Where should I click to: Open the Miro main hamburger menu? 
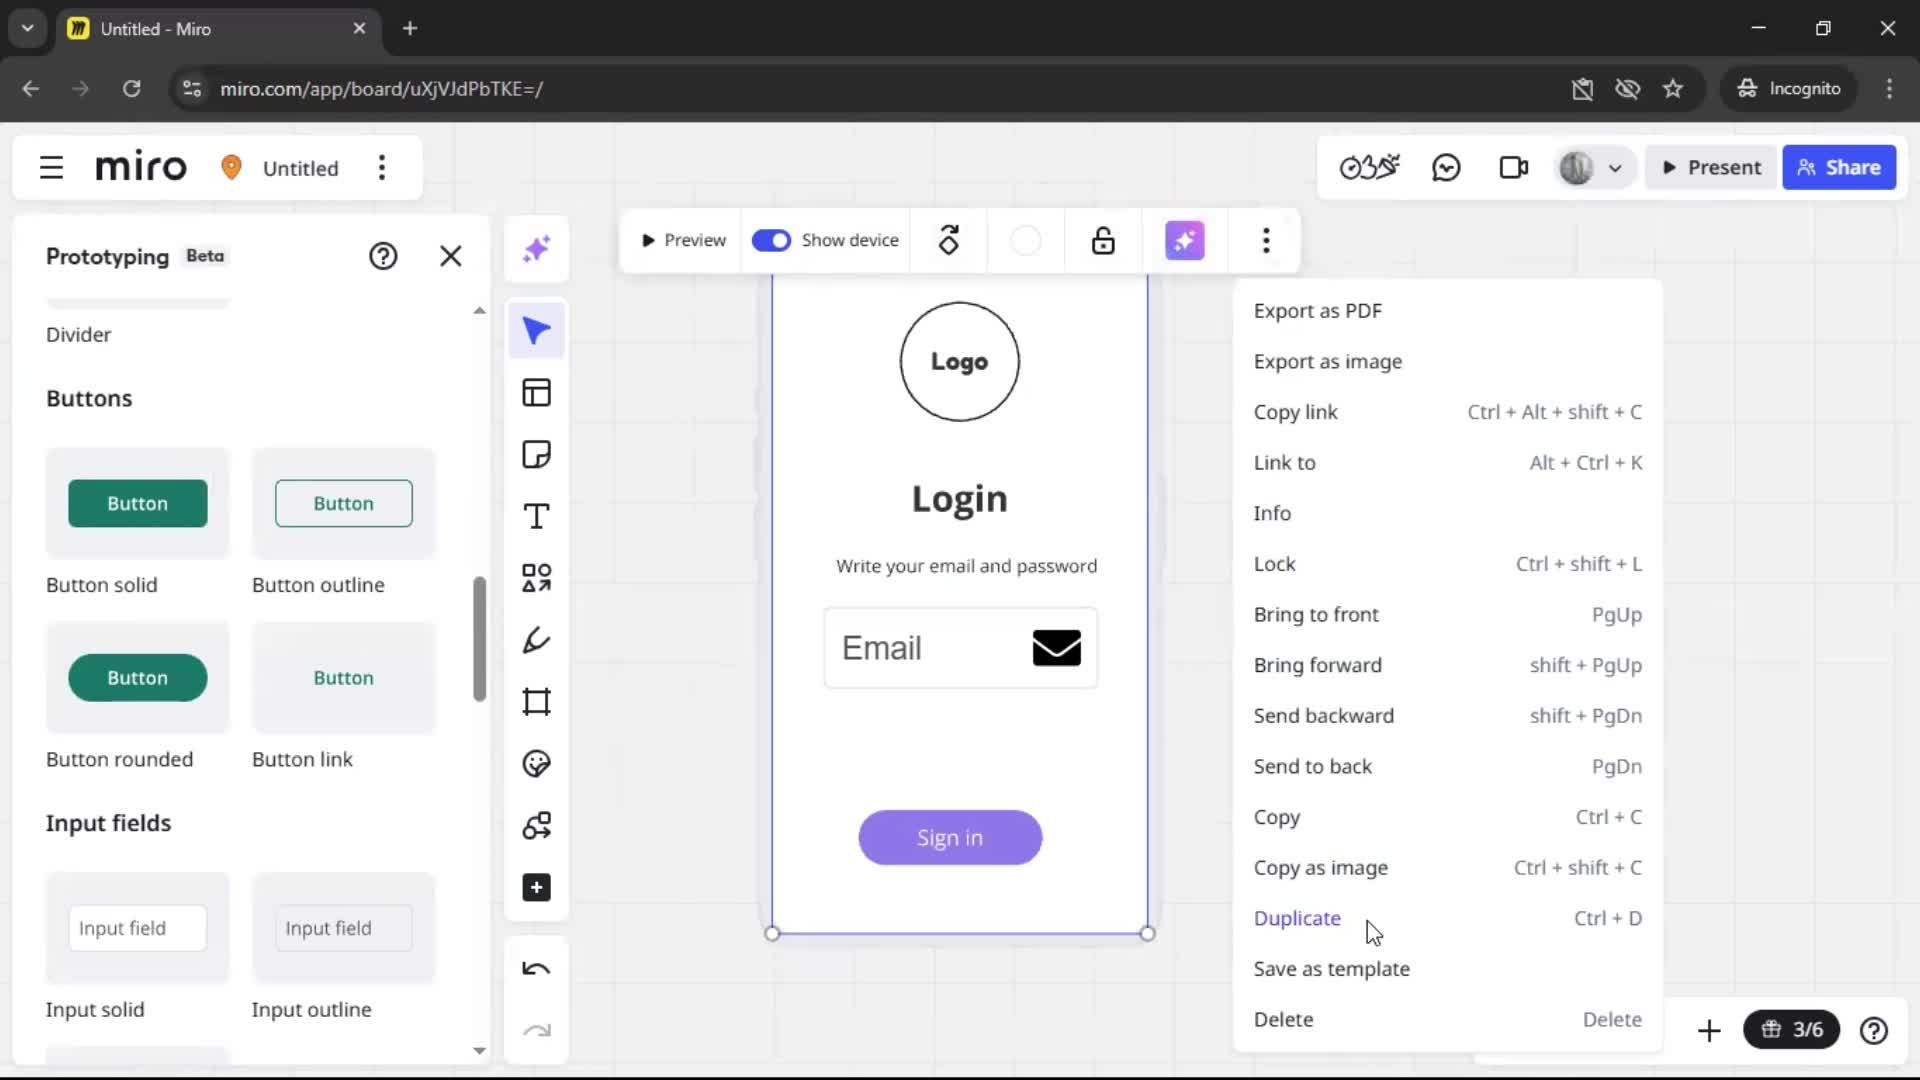pyautogui.click(x=51, y=167)
